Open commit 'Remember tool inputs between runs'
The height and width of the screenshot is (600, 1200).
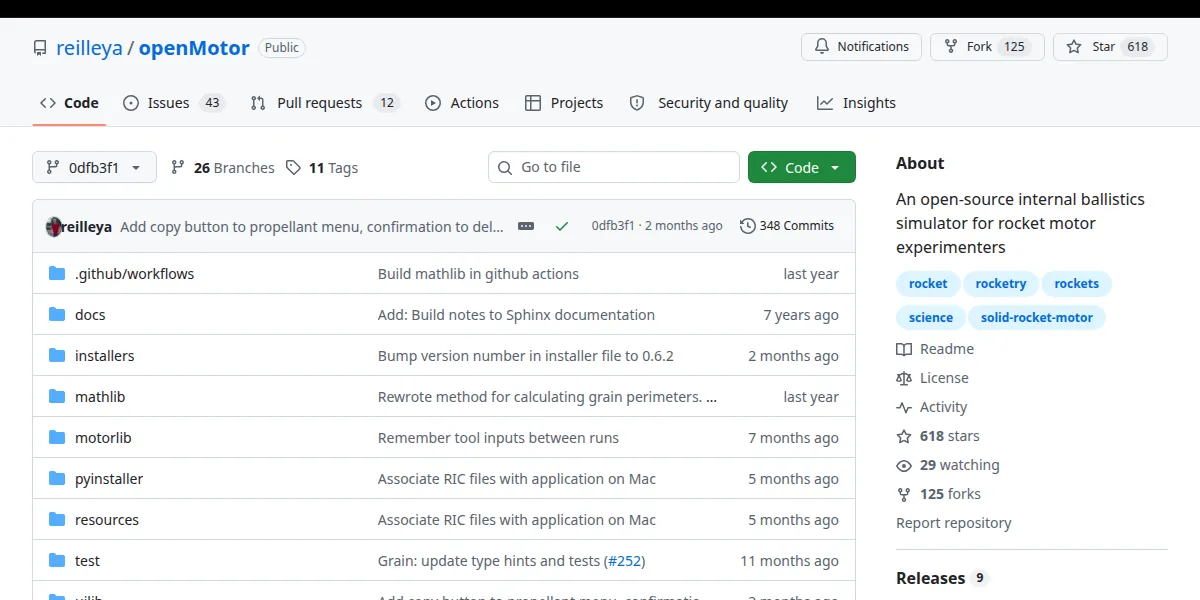[x=498, y=438]
